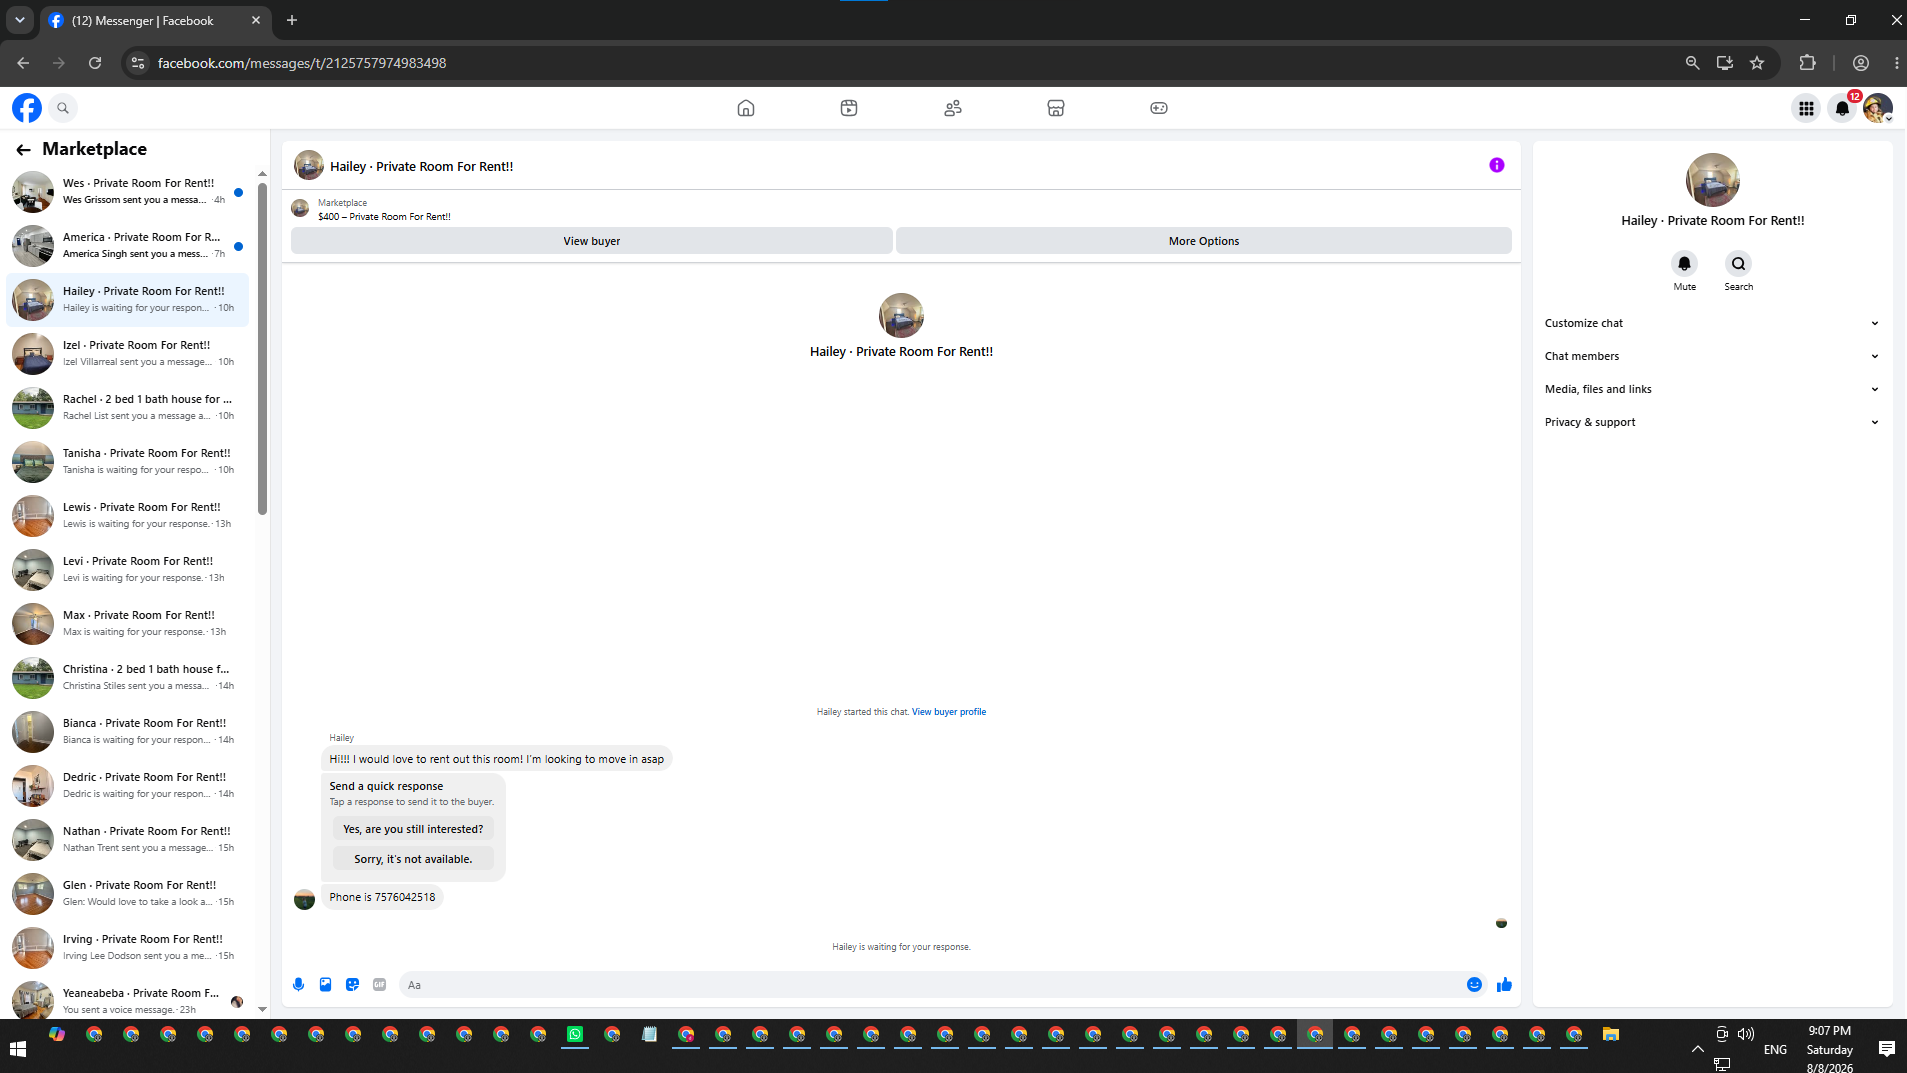Open the browser extensions puzzle icon

point(1807,63)
